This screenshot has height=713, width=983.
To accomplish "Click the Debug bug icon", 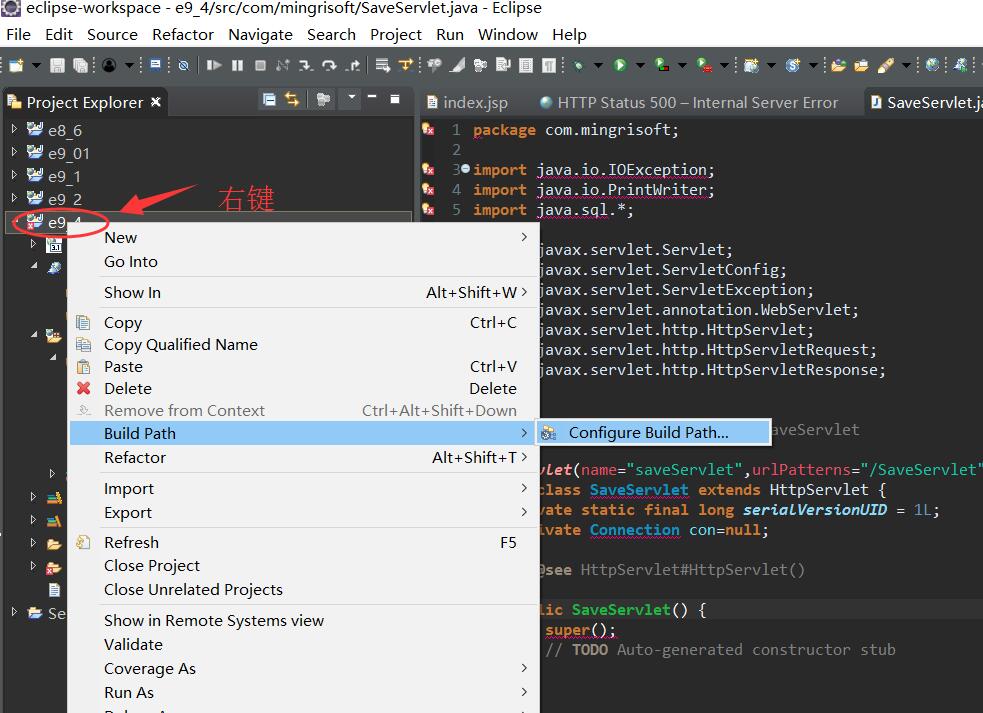I will [578, 65].
